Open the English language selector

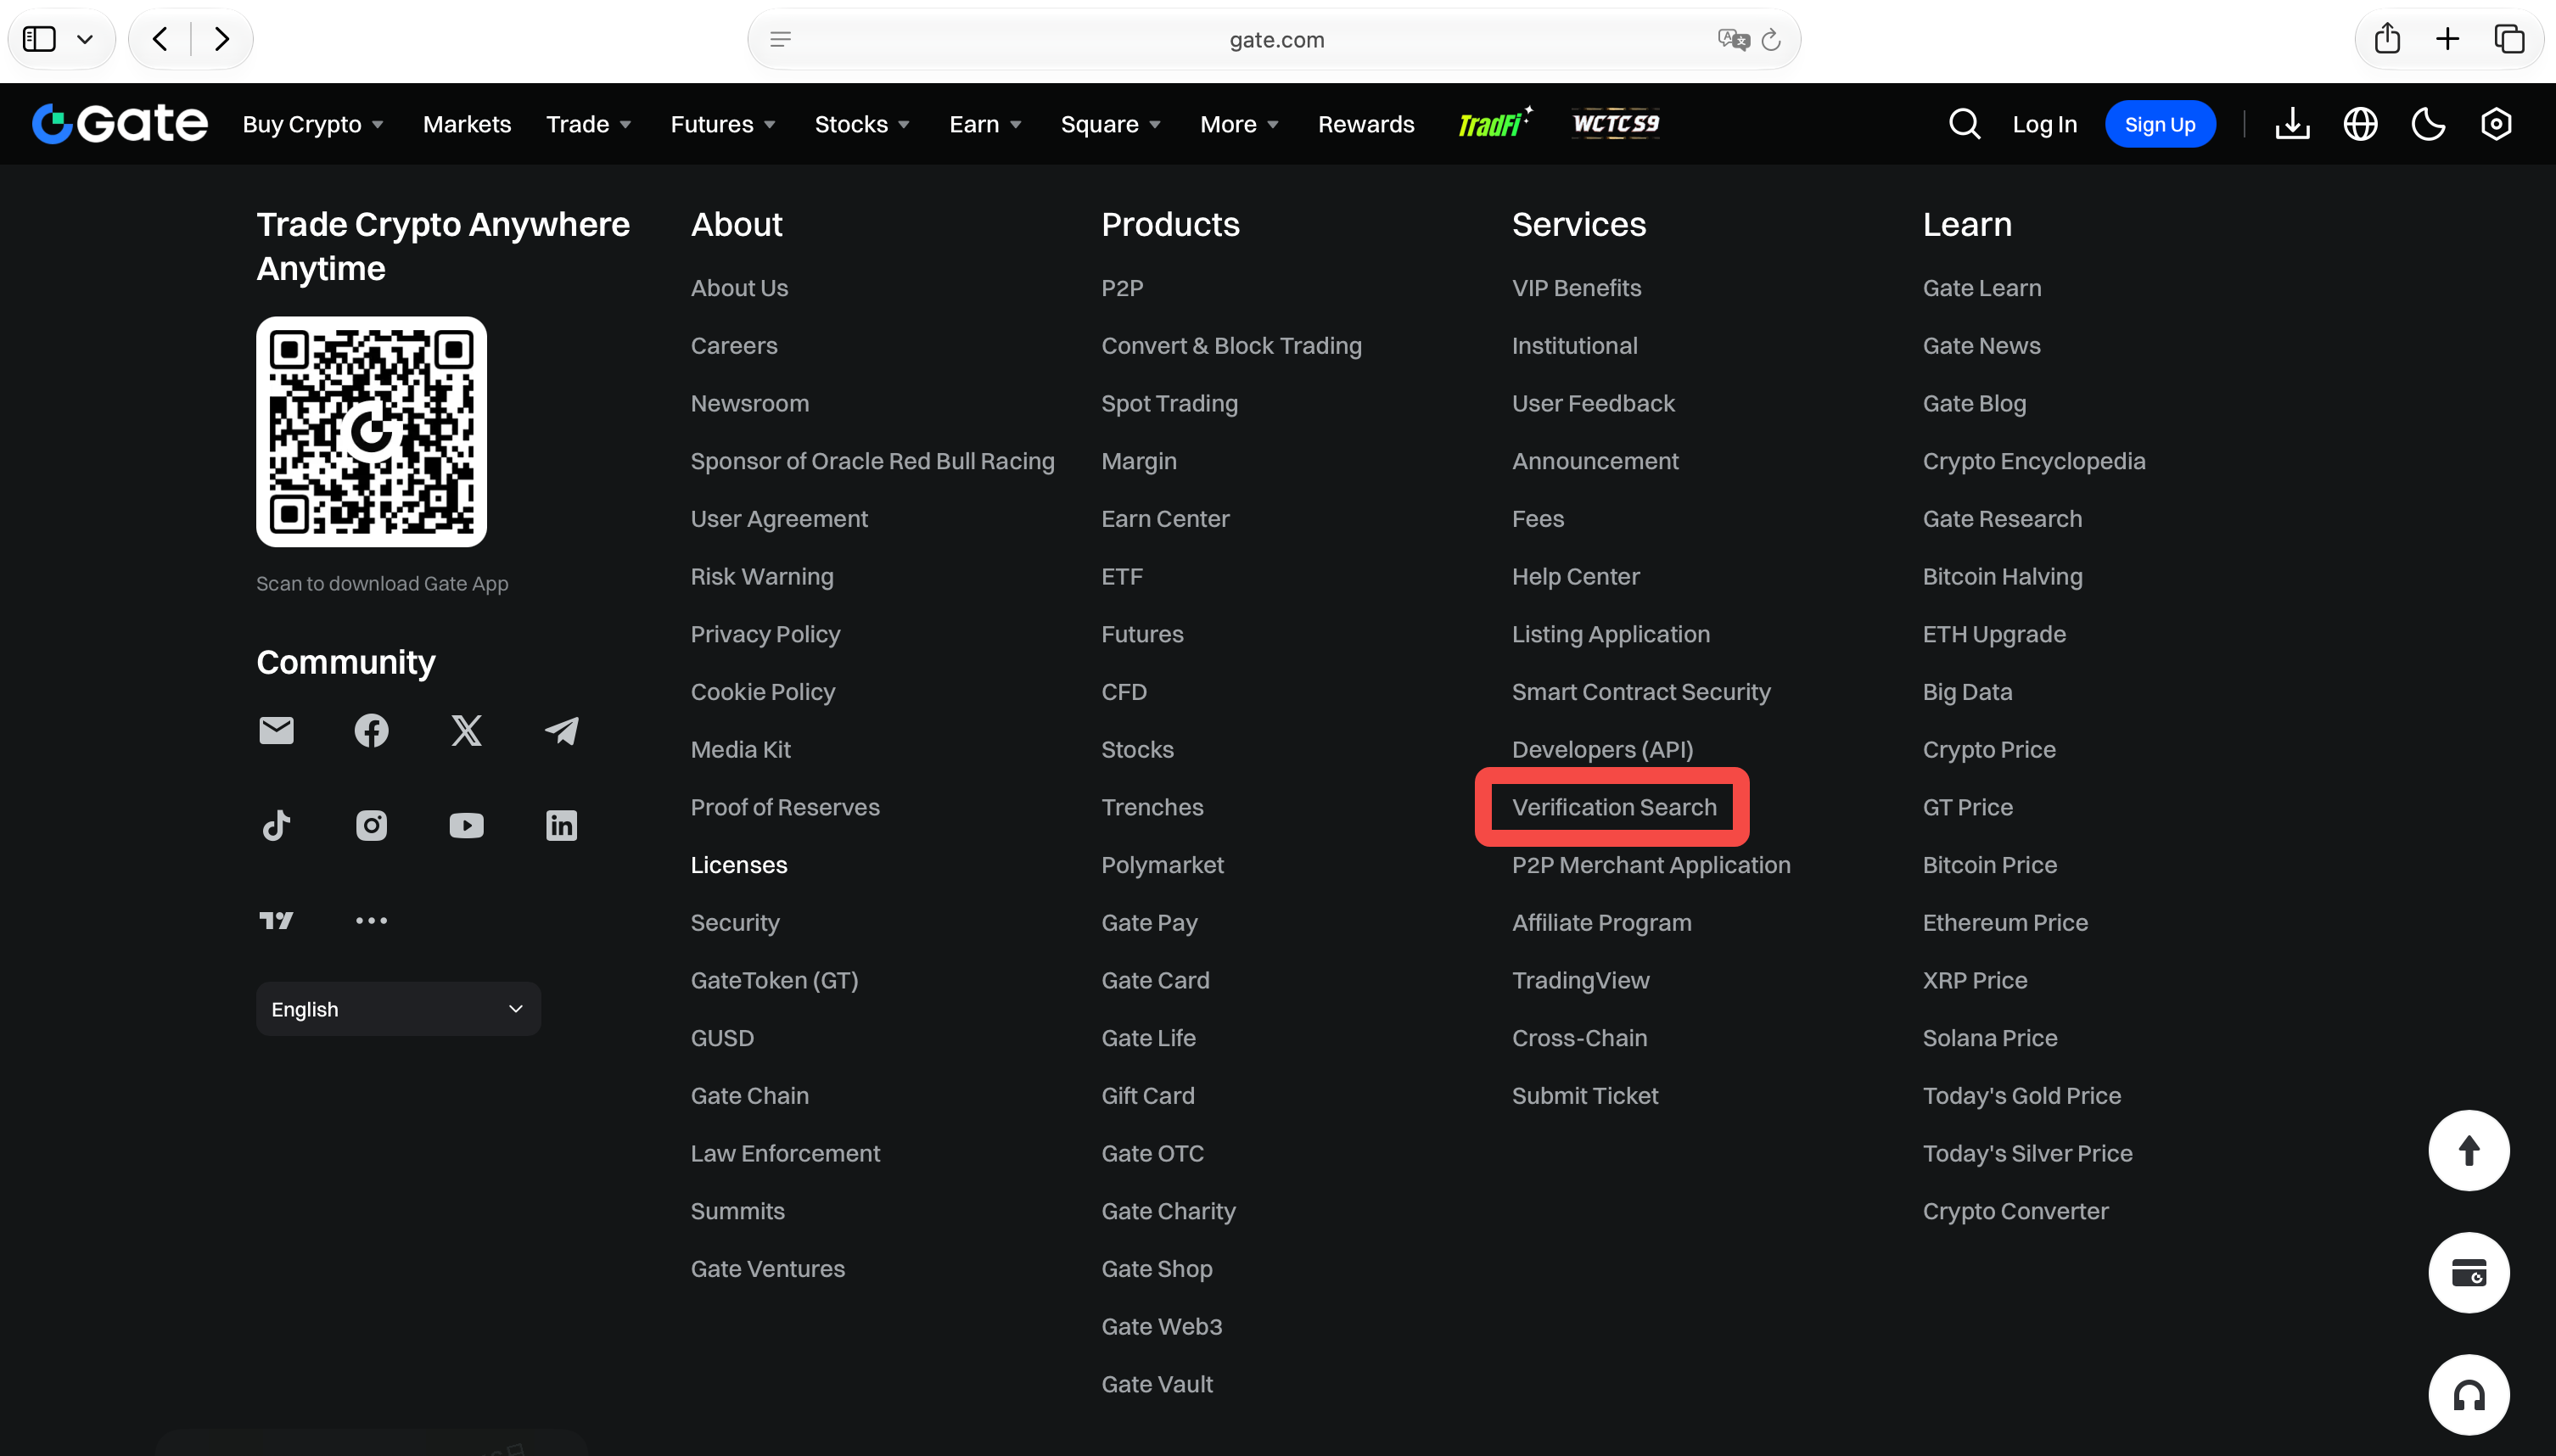398,1009
